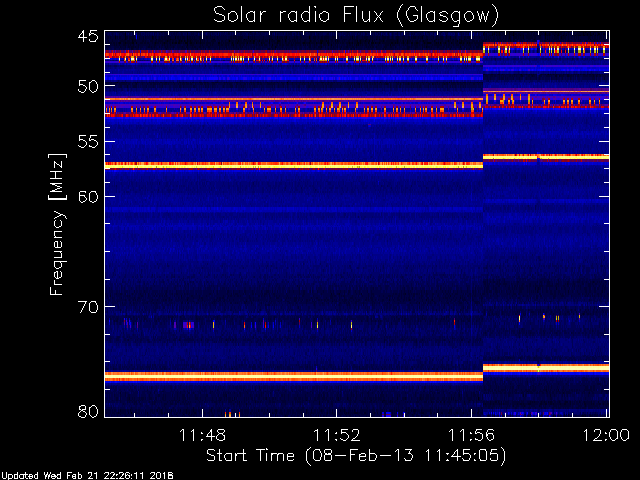Click the '55' frequency tick label
The width and height of the screenshot is (640, 480).
88,142
